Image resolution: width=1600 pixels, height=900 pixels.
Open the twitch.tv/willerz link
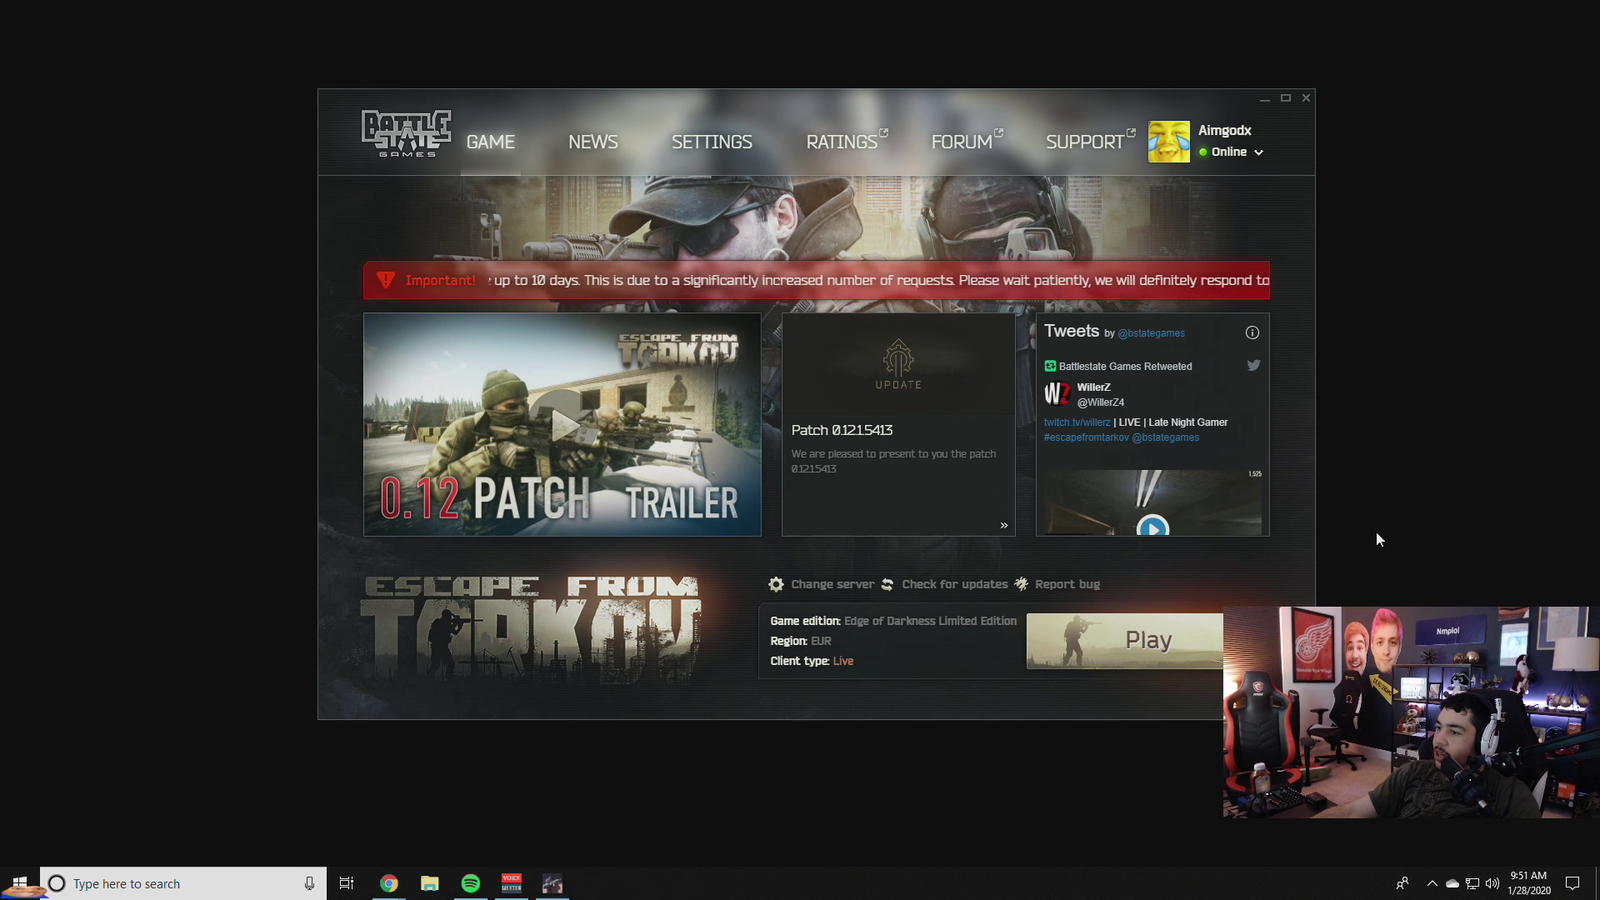coord(1077,422)
